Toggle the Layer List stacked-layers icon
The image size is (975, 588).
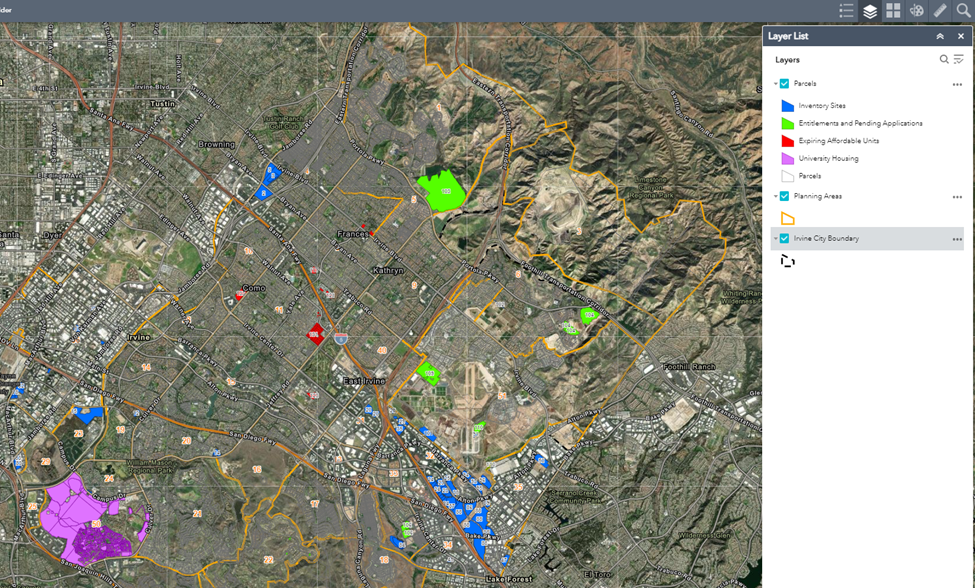pos(869,11)
